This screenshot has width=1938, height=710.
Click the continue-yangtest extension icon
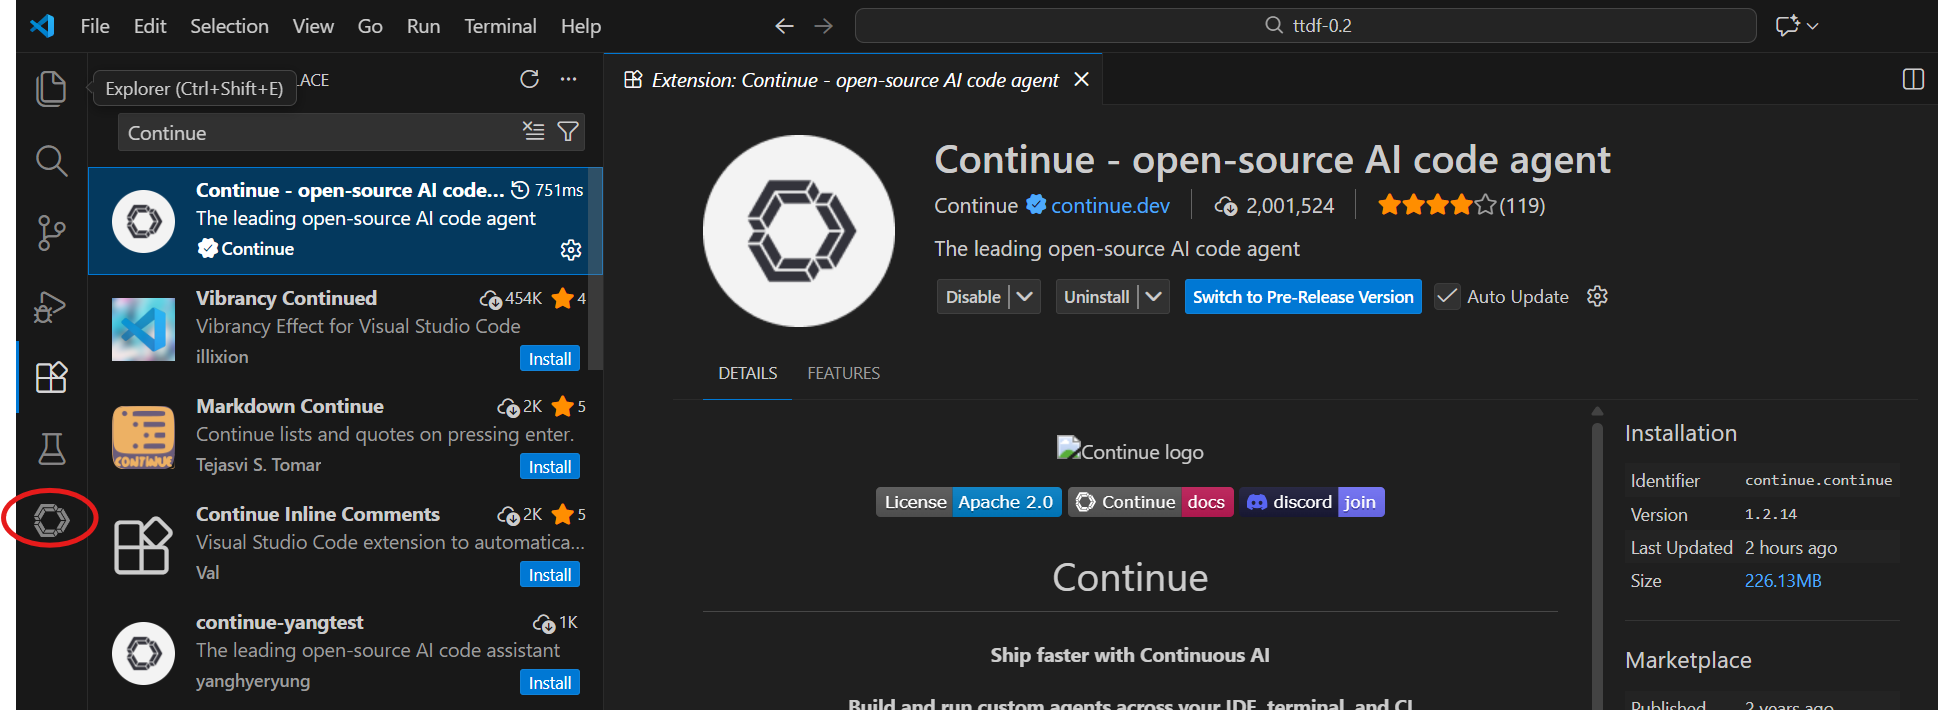(143, 653)
